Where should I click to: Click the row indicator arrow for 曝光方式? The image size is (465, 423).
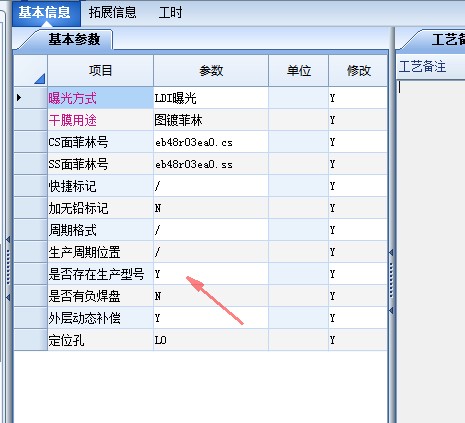(x=19, y=98)
